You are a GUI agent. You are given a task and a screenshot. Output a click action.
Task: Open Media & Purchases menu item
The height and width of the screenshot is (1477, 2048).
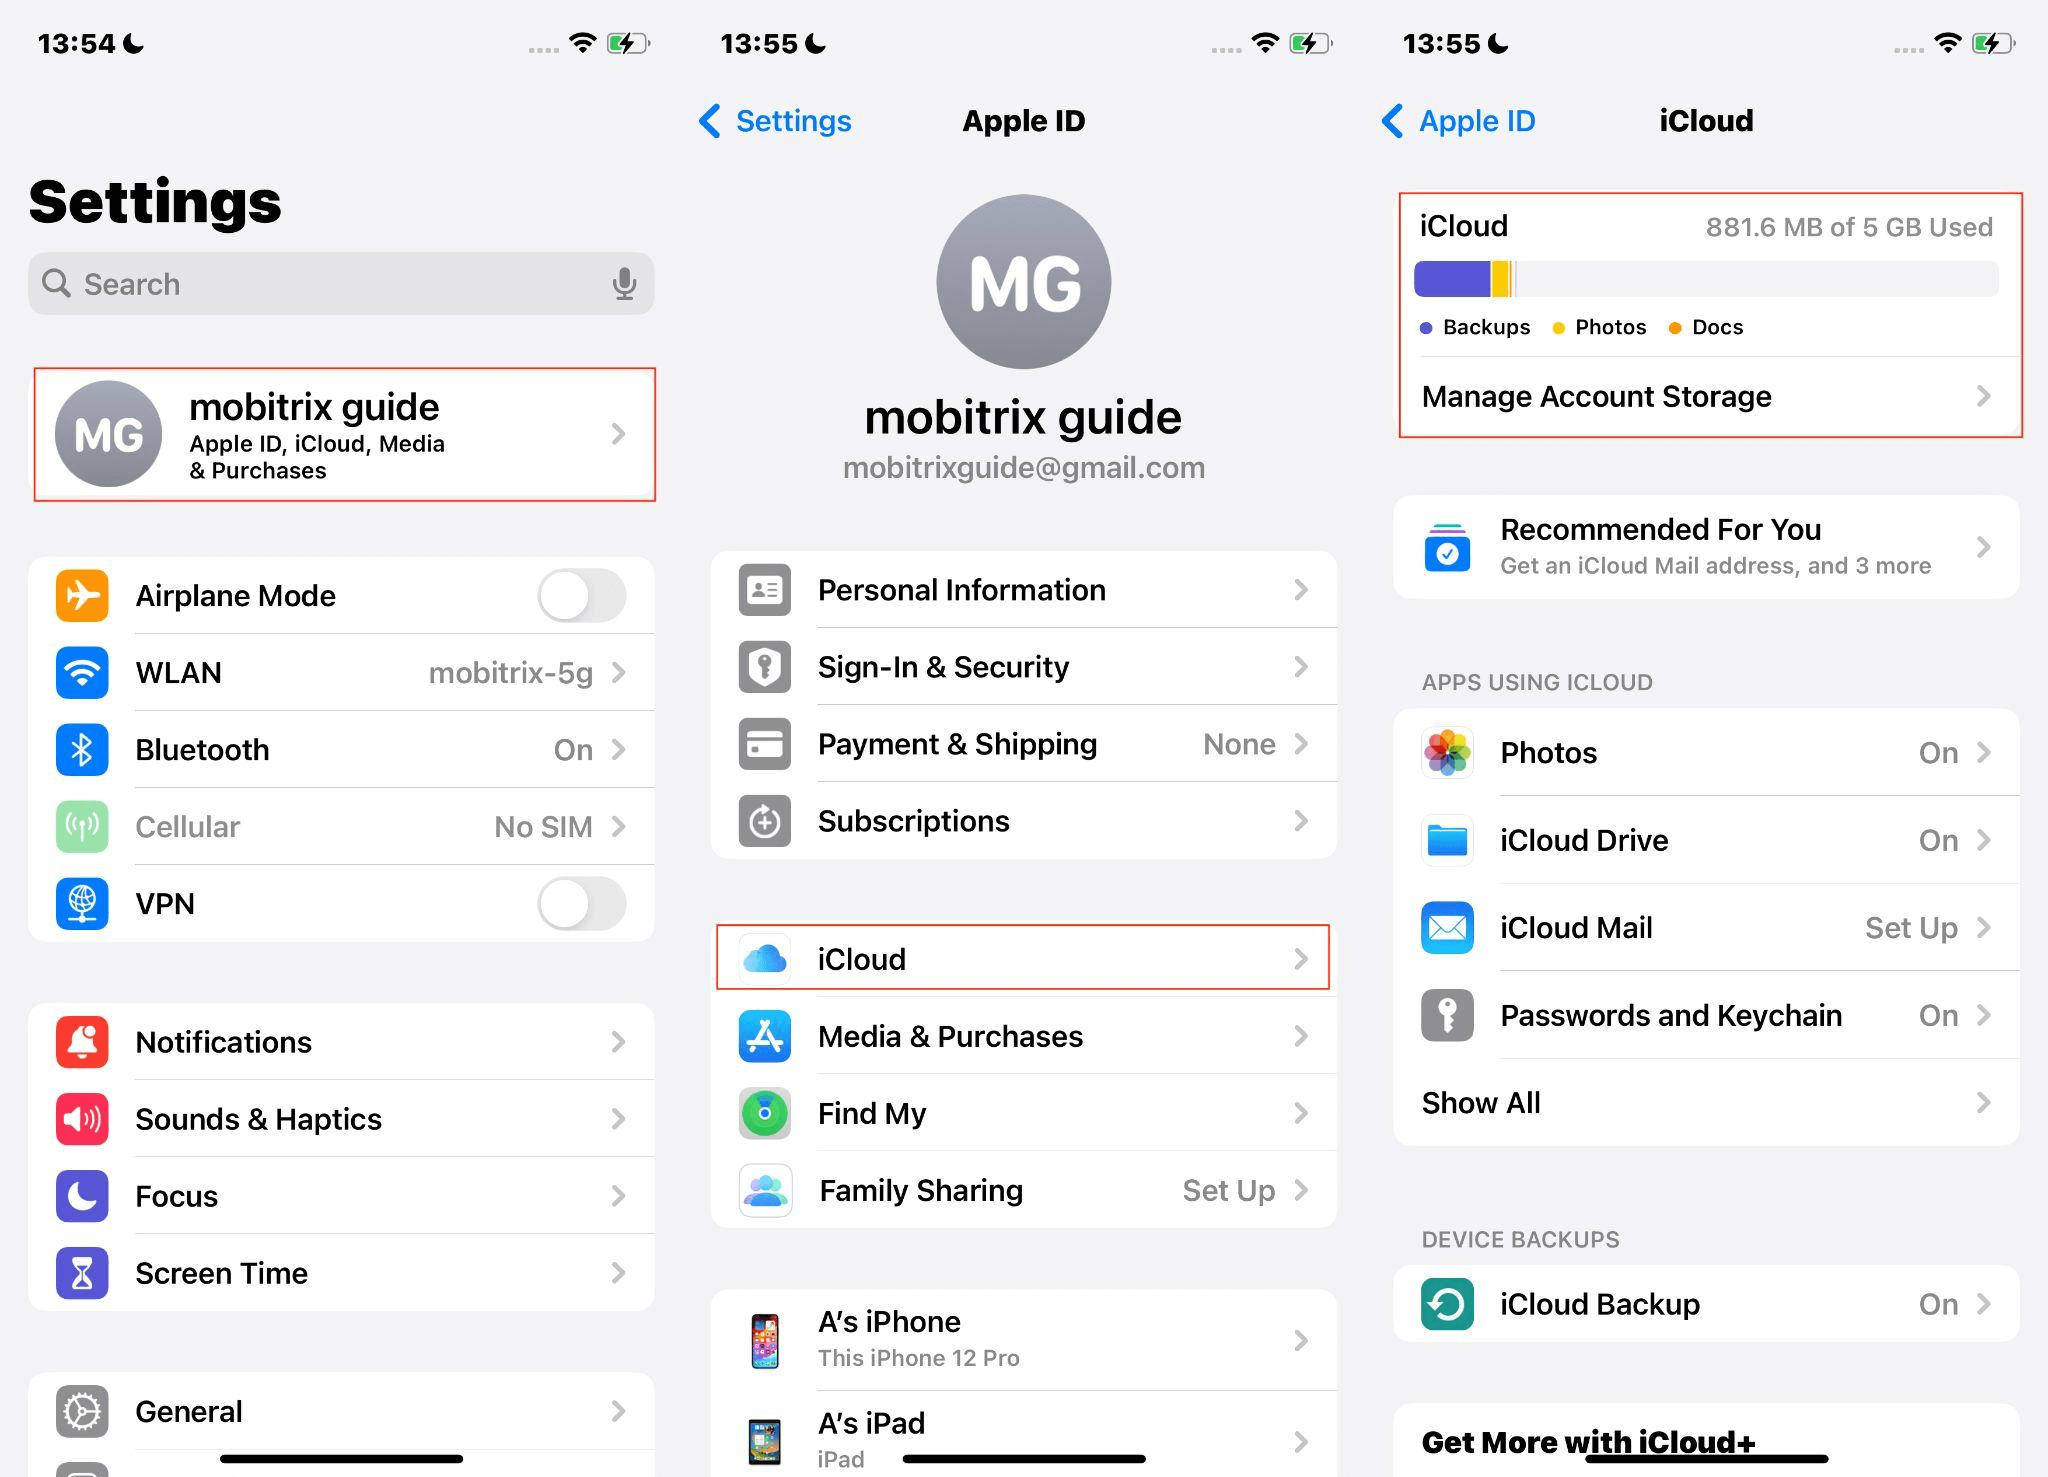click(x=1024, y=1037)
